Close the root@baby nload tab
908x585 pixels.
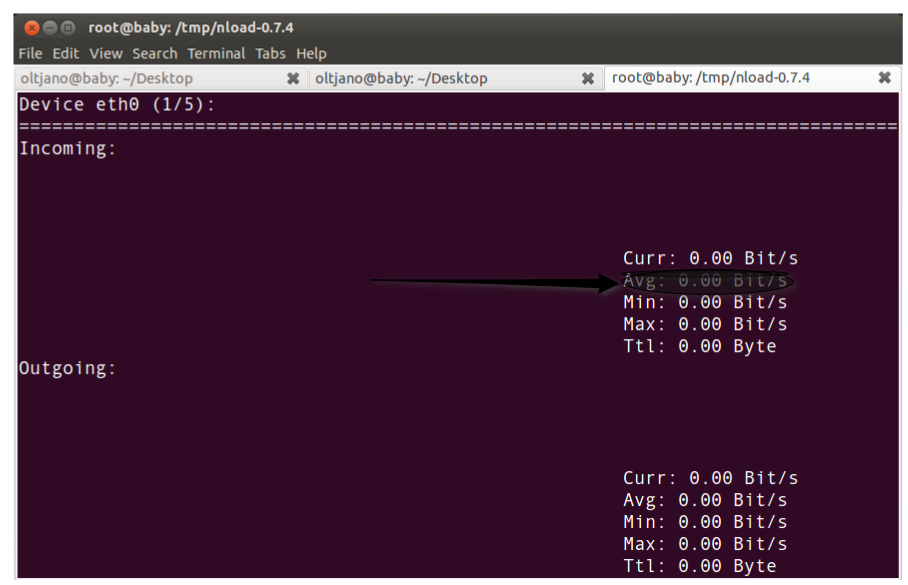885,77
